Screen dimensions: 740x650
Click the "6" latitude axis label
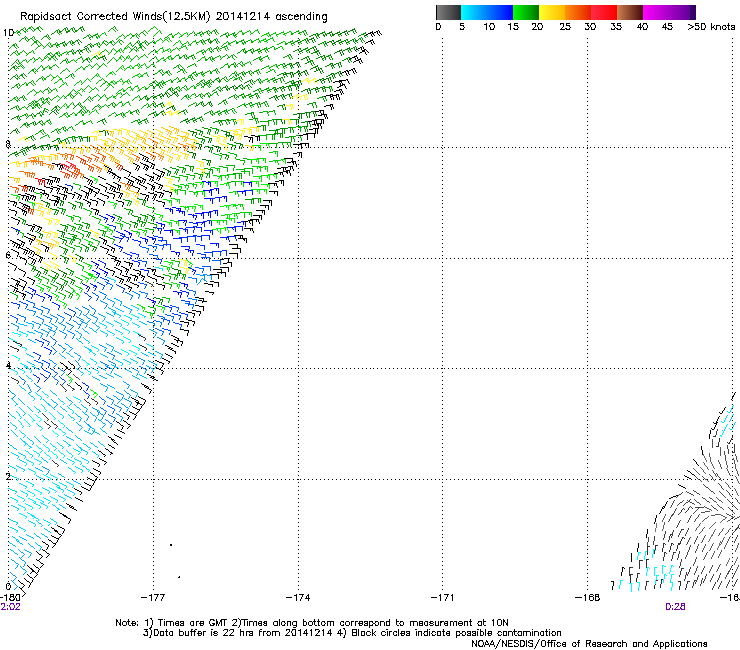point(8,255)
